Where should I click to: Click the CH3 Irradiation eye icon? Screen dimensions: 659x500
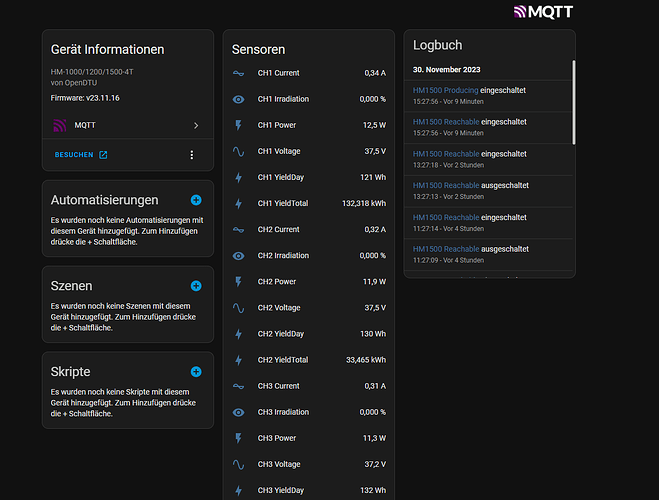pos(238,412)
